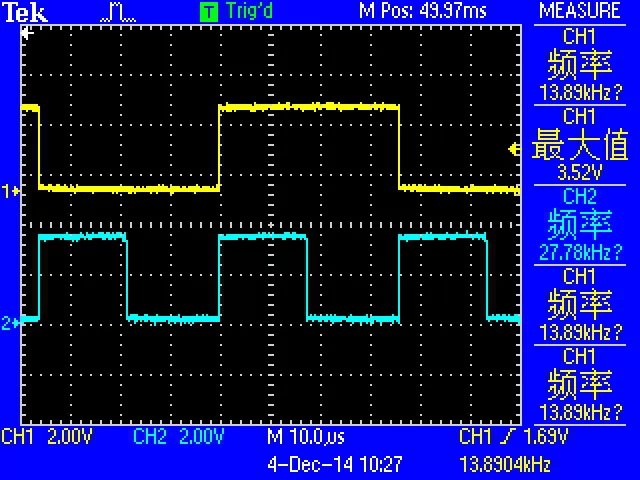Click the green T trigger status icon

click(x=208, y=12)
